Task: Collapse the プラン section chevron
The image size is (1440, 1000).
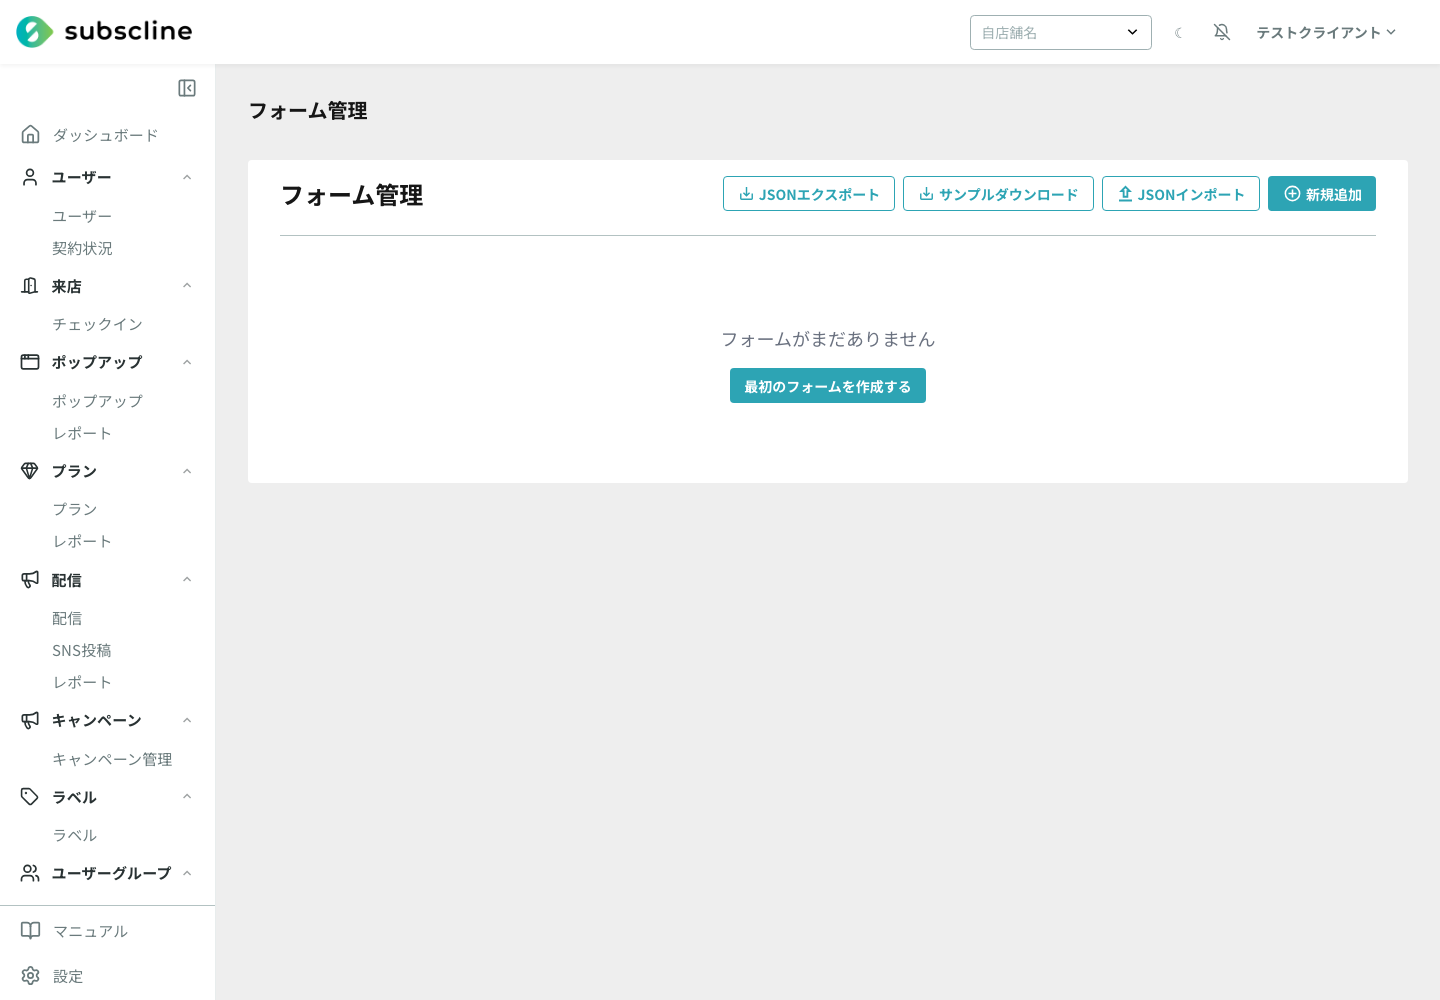Action: pos(187,471)
